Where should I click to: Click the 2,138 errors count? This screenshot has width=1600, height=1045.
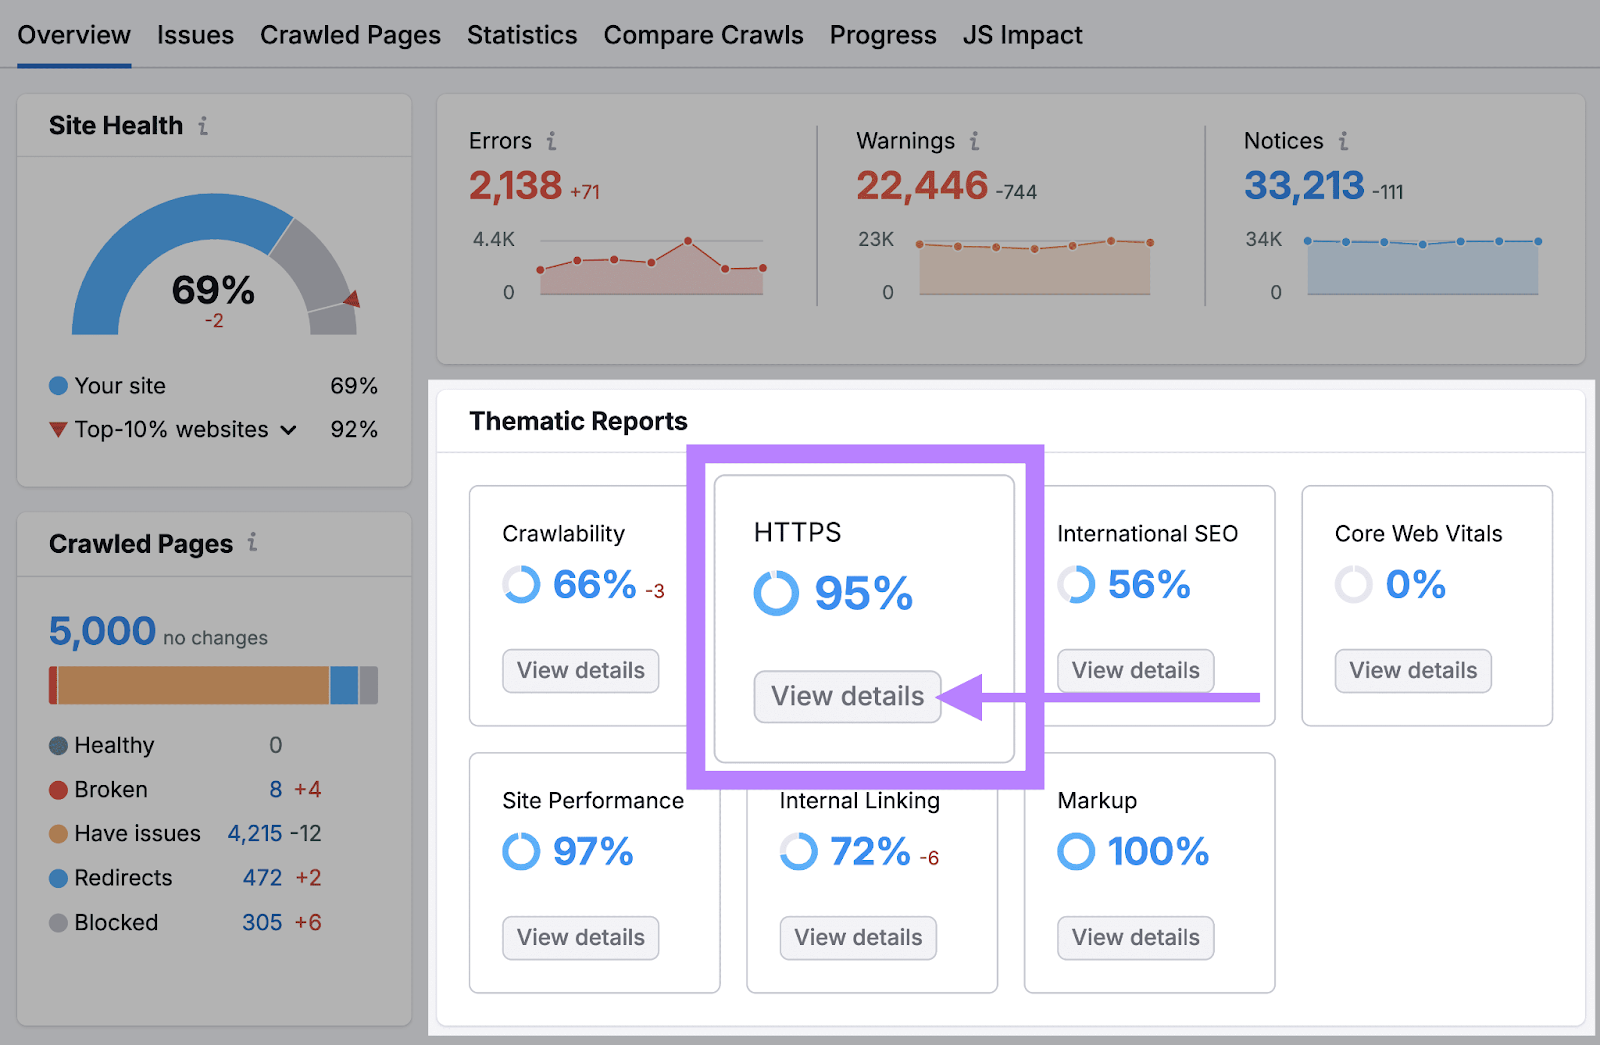coord(515,186)
